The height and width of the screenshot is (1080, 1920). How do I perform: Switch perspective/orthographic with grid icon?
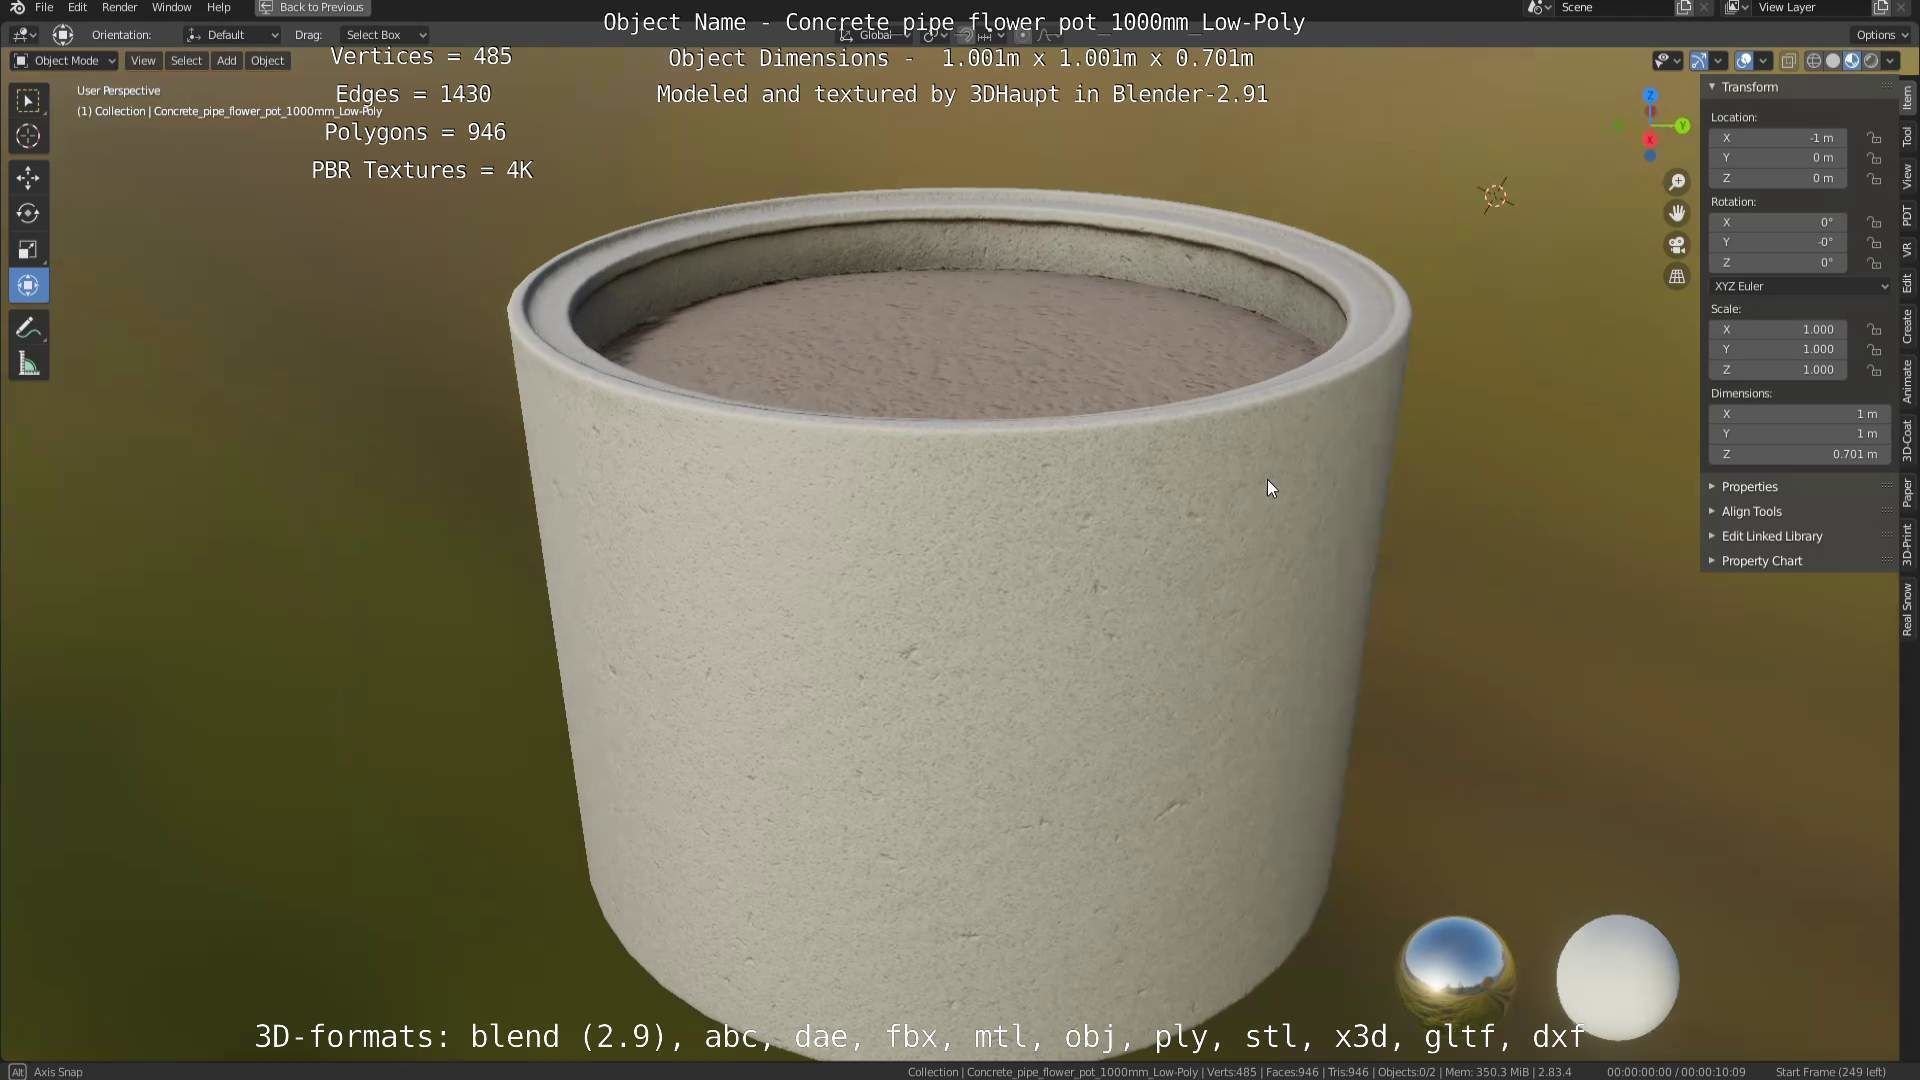click(1677, 277)
